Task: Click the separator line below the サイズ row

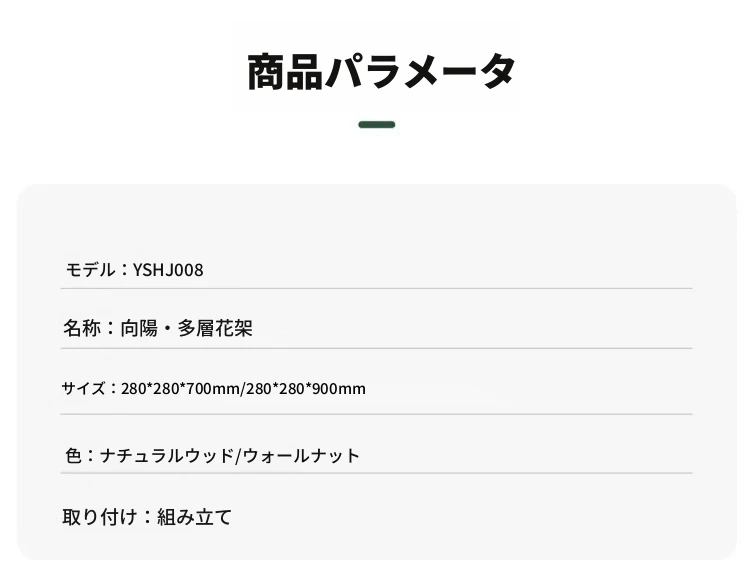Action: coord(376,414)
